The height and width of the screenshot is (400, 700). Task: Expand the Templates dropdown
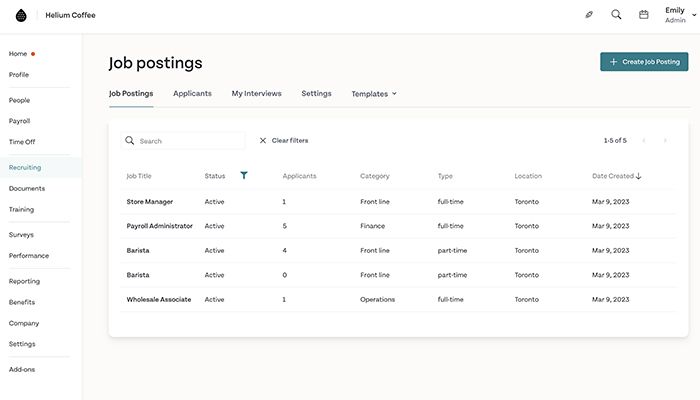point(374,94)
